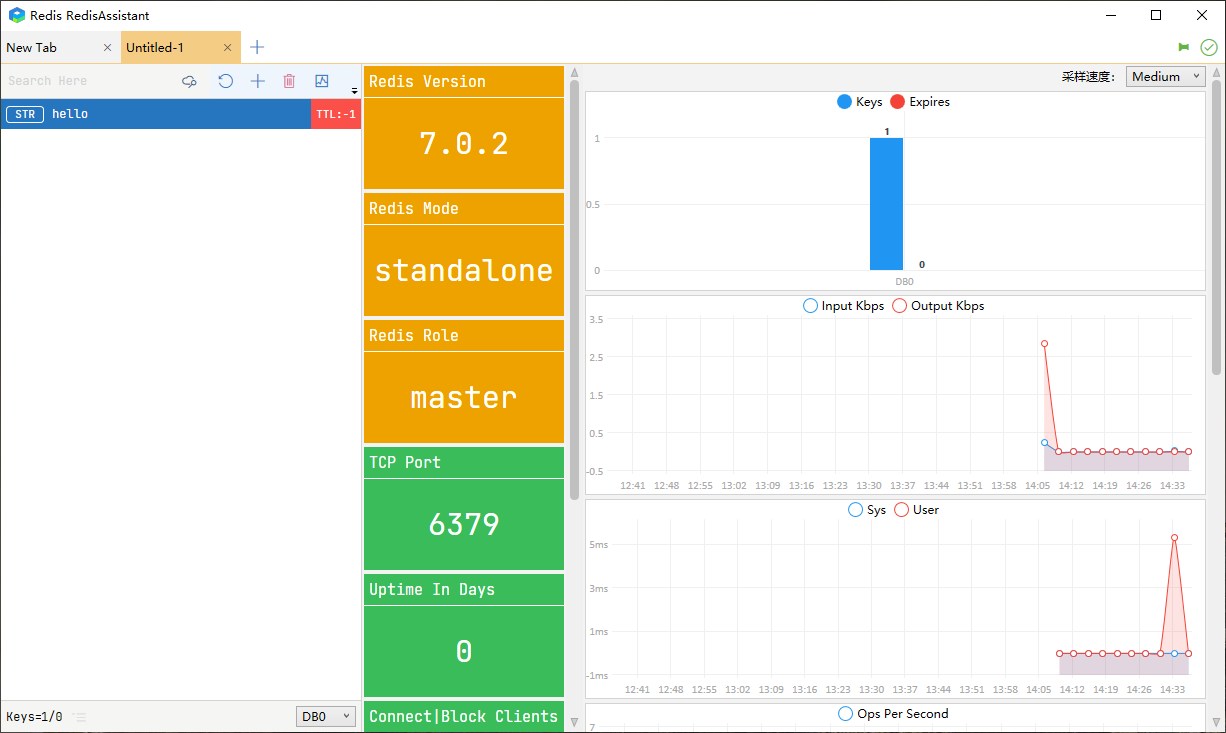Click the User CPU spike data point
The image size is (1226, 733).
(1174, 538)
